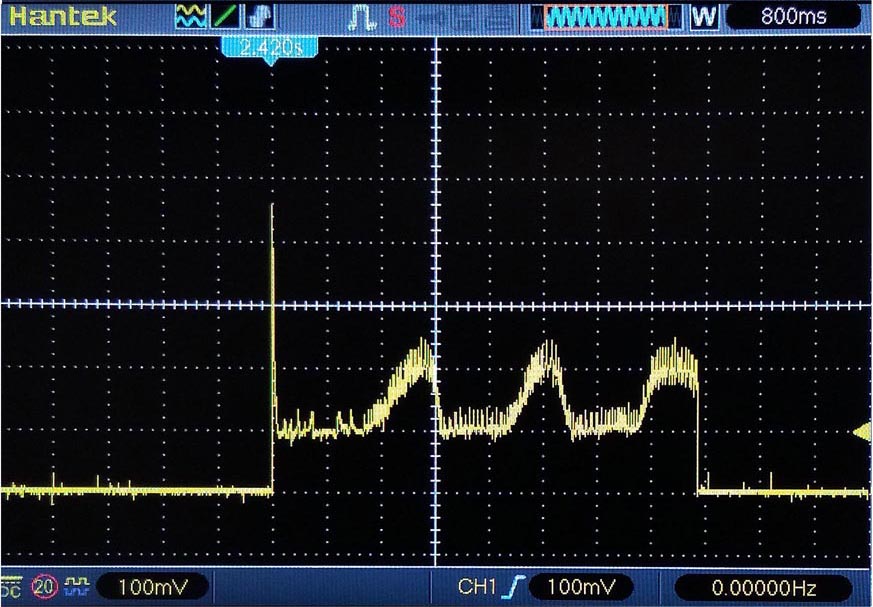Viewport: 873px width, 607px height.
Task: Select the CH1 100mV vertical scale readout
Action: pyautogui.click(x=153, y=587)
